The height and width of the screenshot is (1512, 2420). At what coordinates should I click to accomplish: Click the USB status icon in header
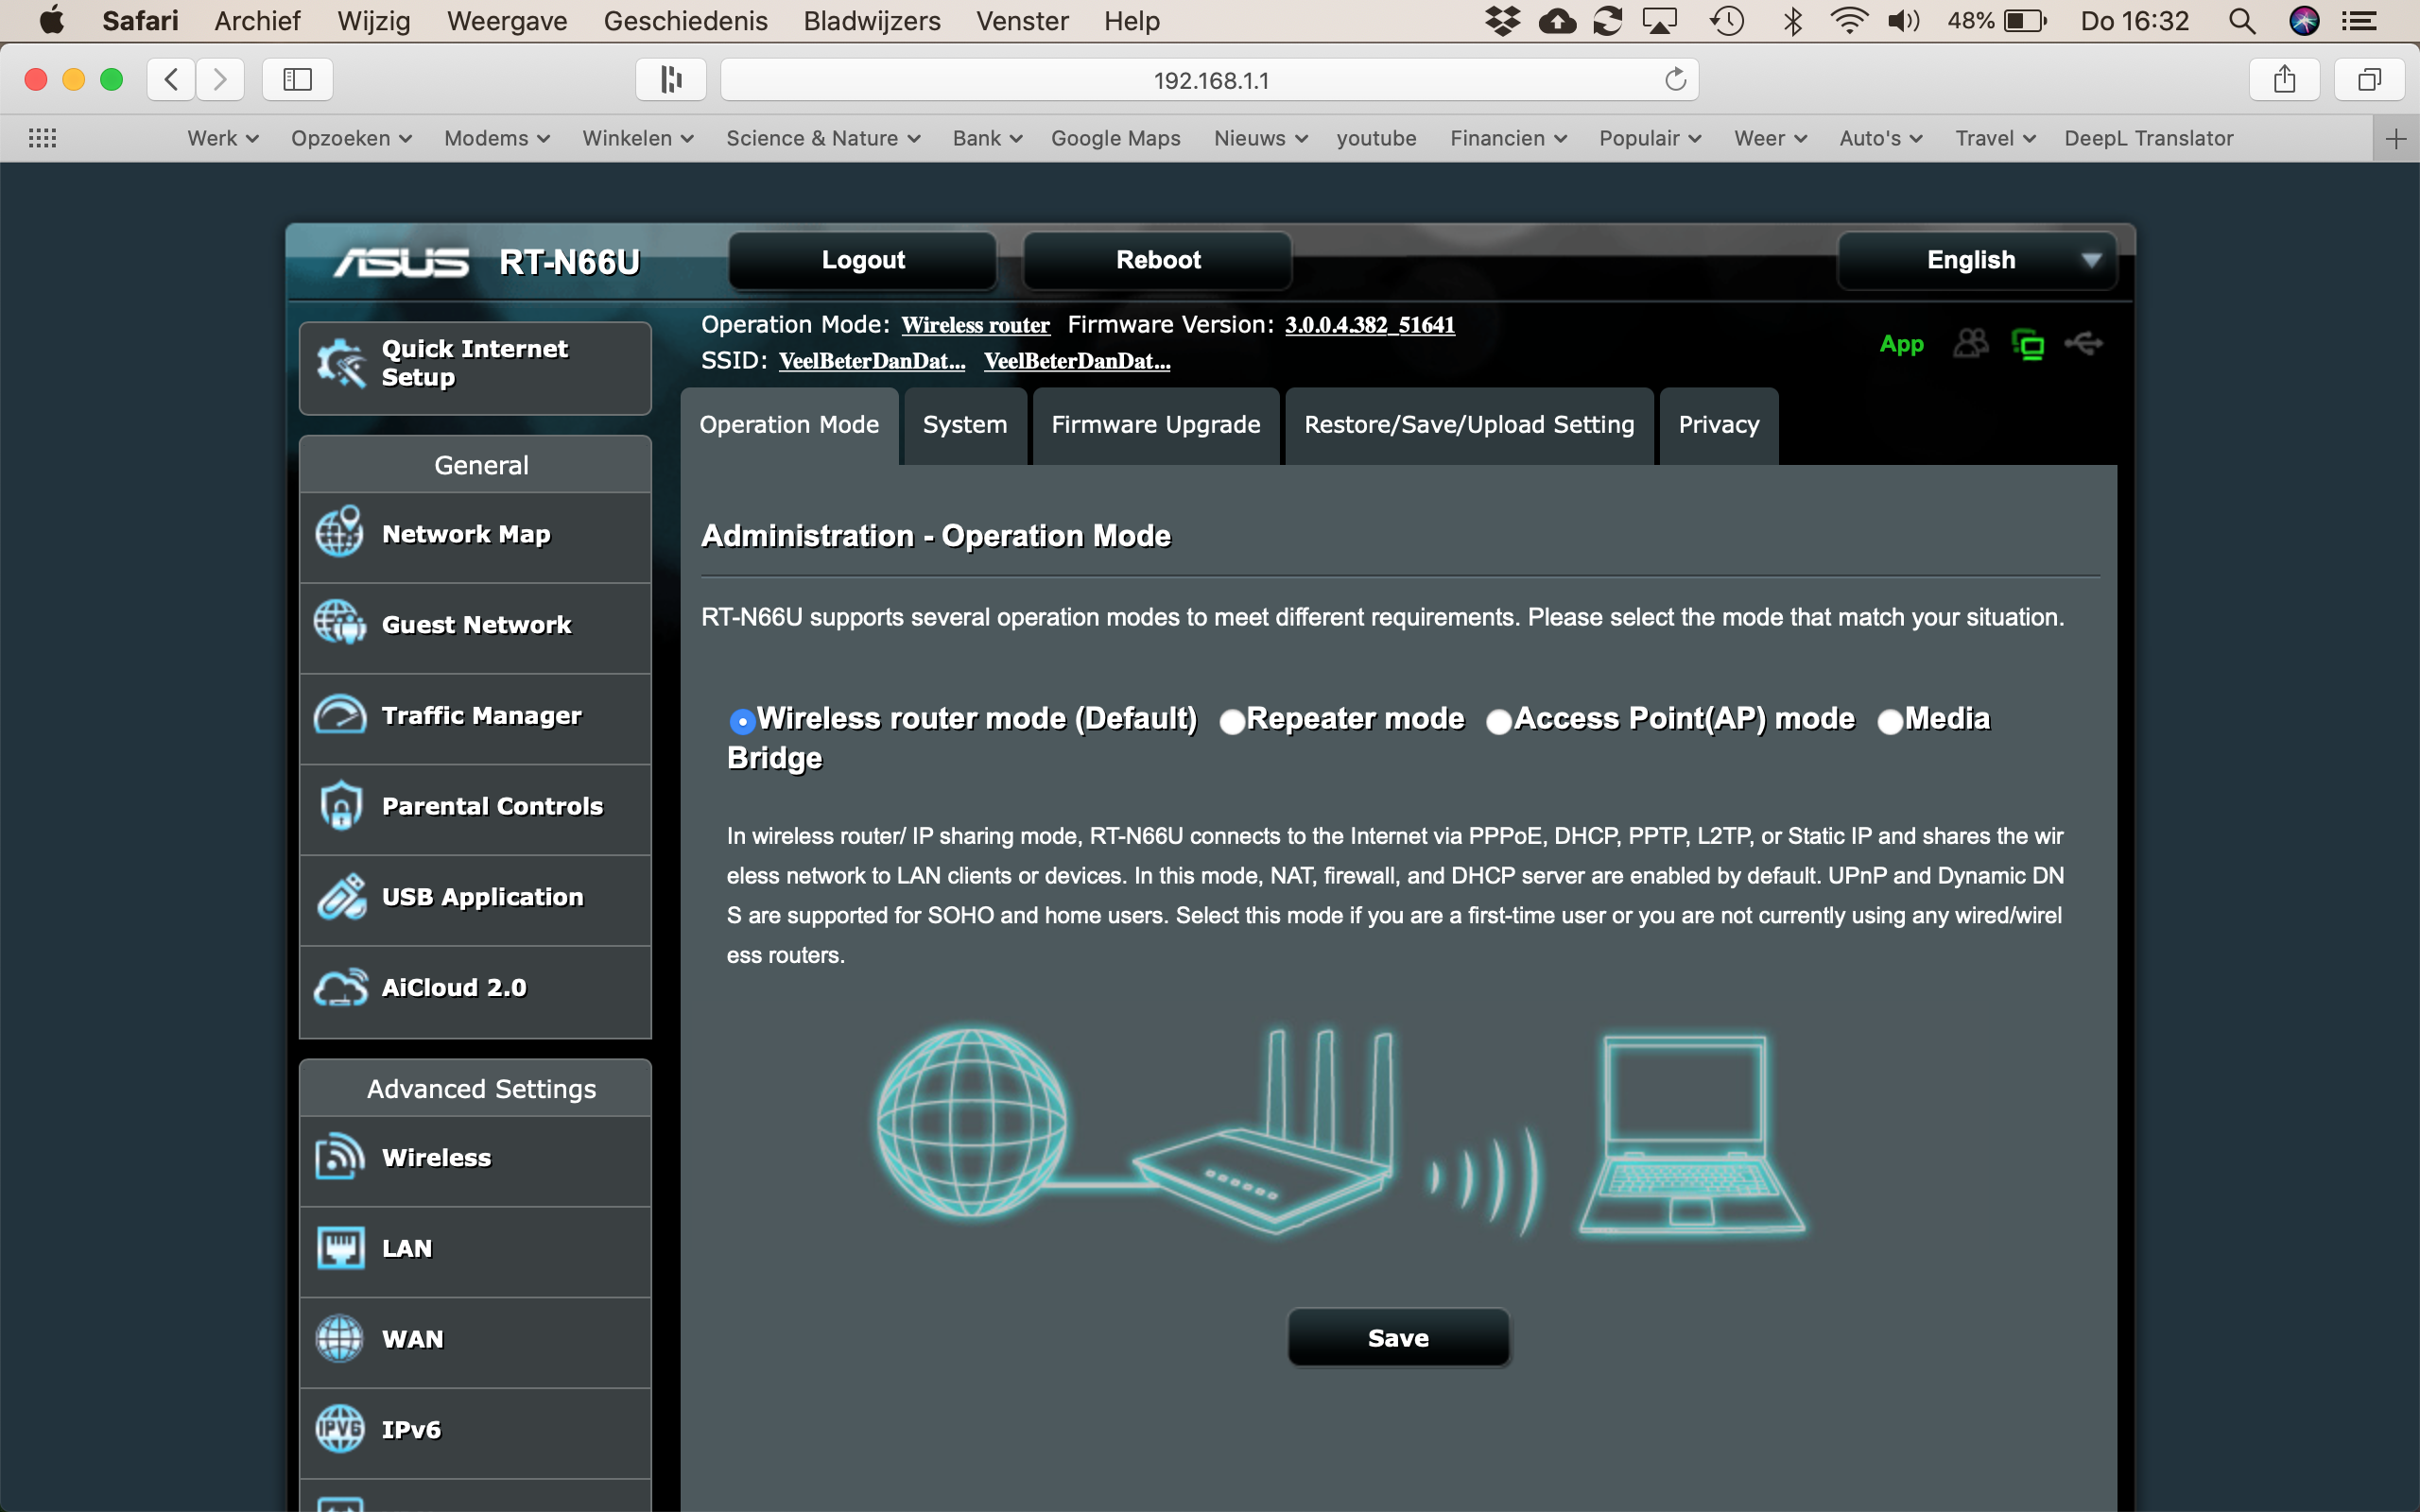[2083, 344]
